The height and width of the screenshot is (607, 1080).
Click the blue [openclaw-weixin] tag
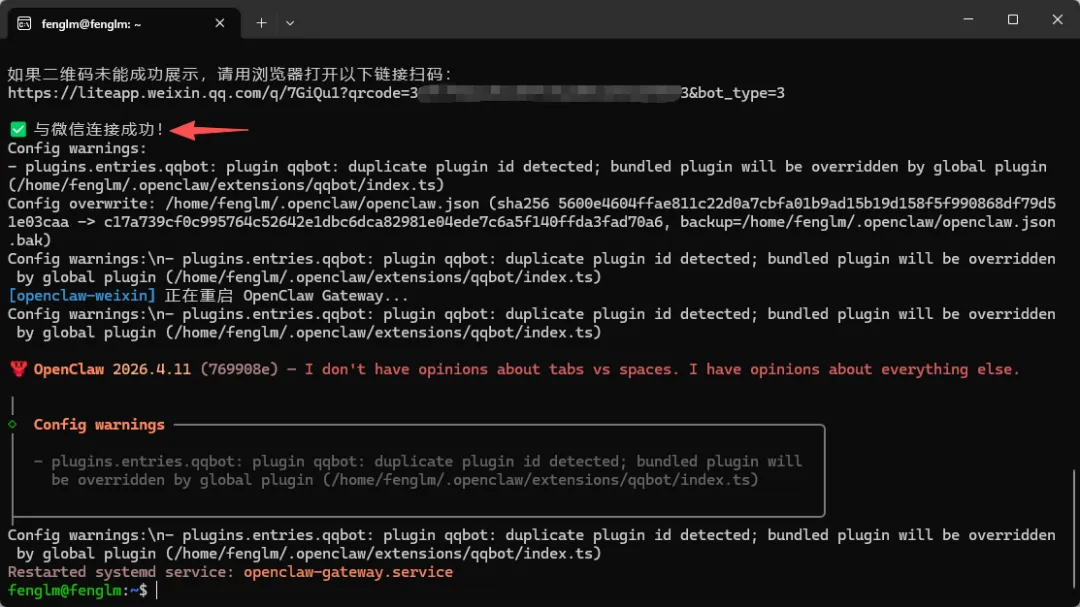(82, 296)
